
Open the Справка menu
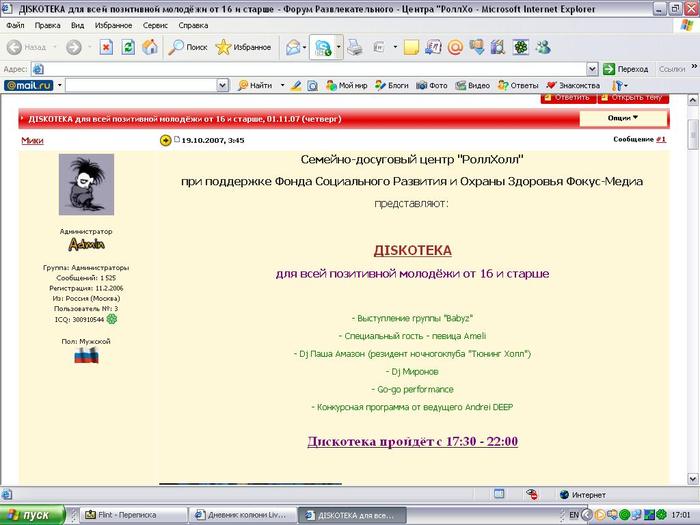tap(193, 25)
